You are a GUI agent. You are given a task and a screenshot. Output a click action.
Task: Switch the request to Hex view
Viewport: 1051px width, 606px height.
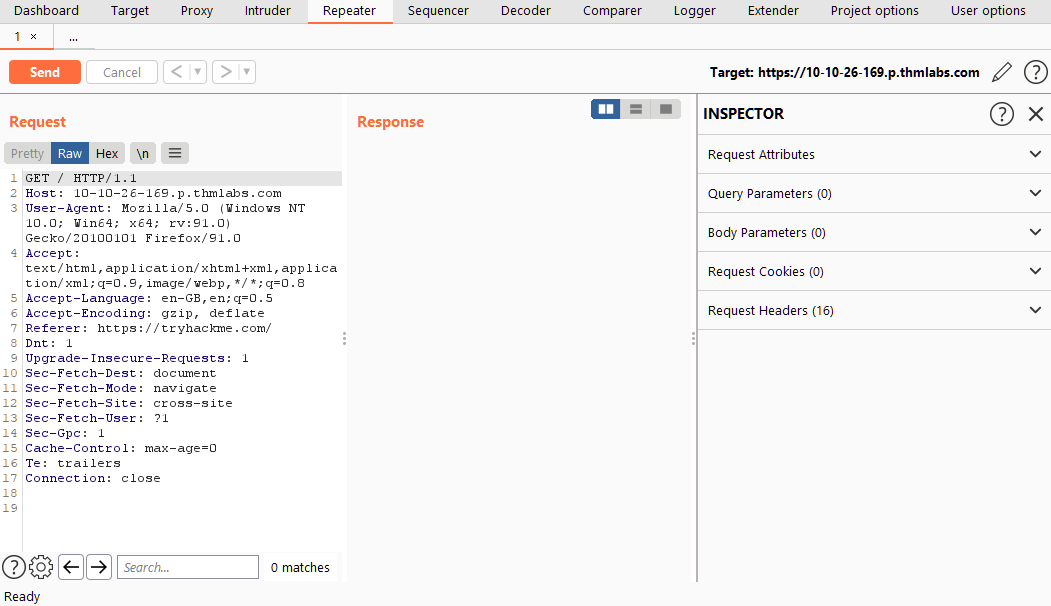[107, 153]
